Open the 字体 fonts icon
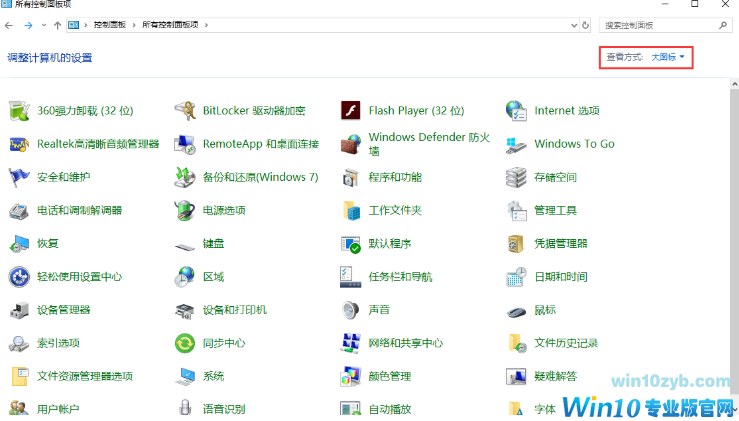 tap(516, 409)
